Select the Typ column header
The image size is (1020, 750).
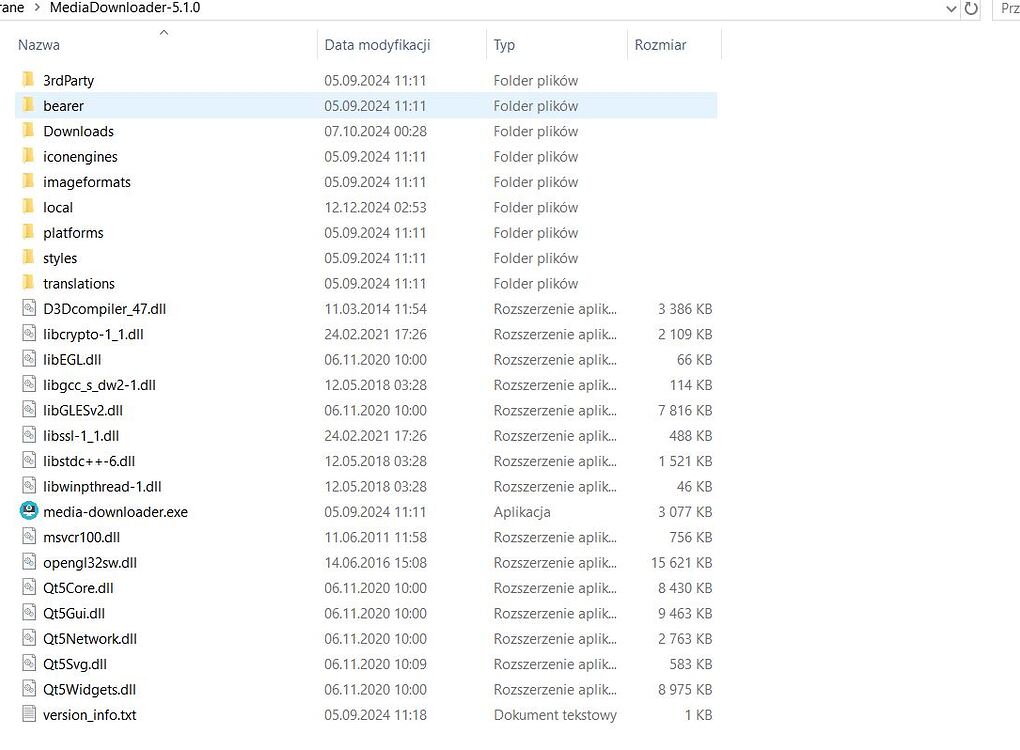pos(505,44)
